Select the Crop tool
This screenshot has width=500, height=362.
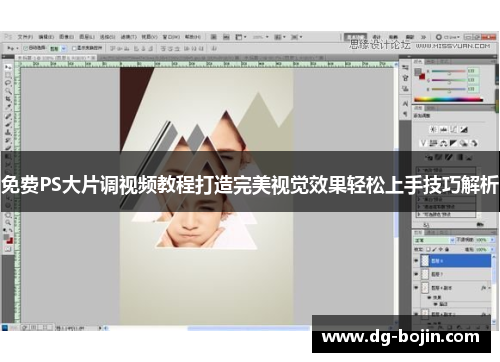click(x=8, y=99)
